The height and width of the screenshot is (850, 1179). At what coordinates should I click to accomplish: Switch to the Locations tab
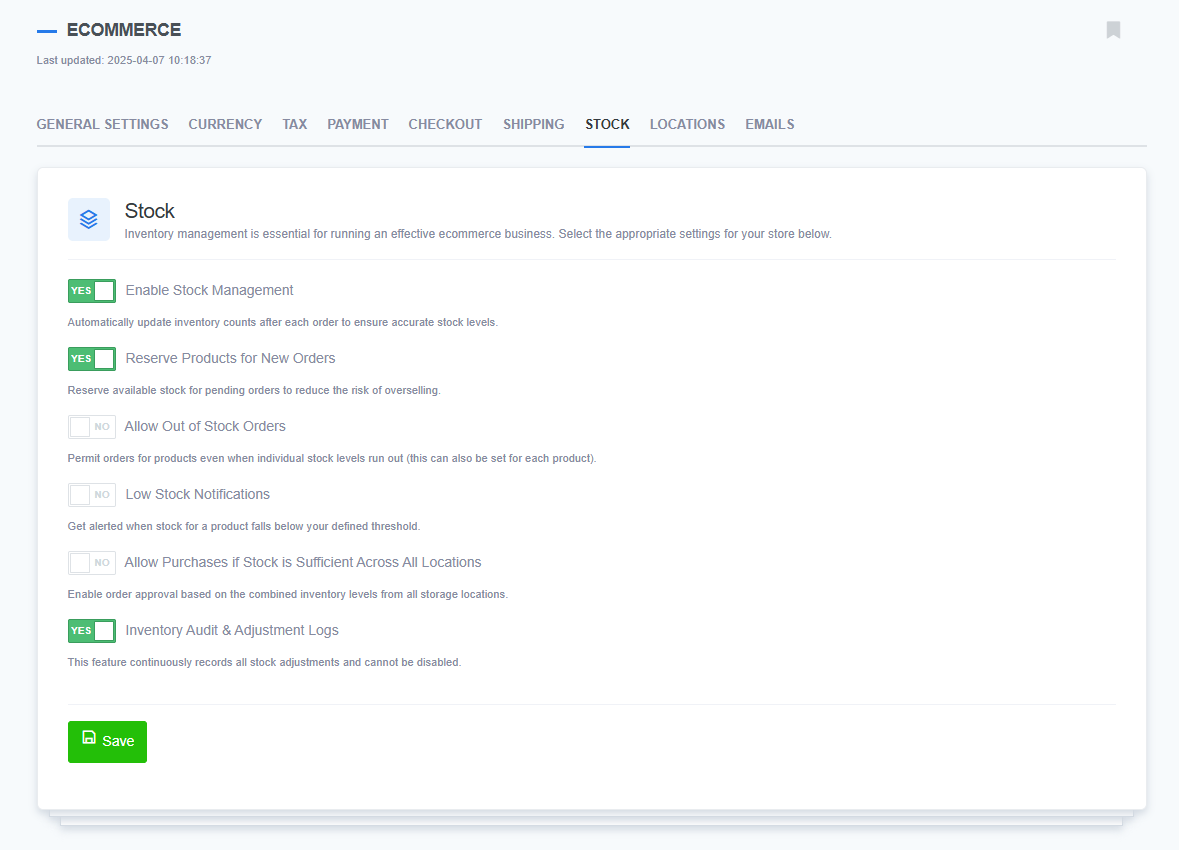point(687,125)
